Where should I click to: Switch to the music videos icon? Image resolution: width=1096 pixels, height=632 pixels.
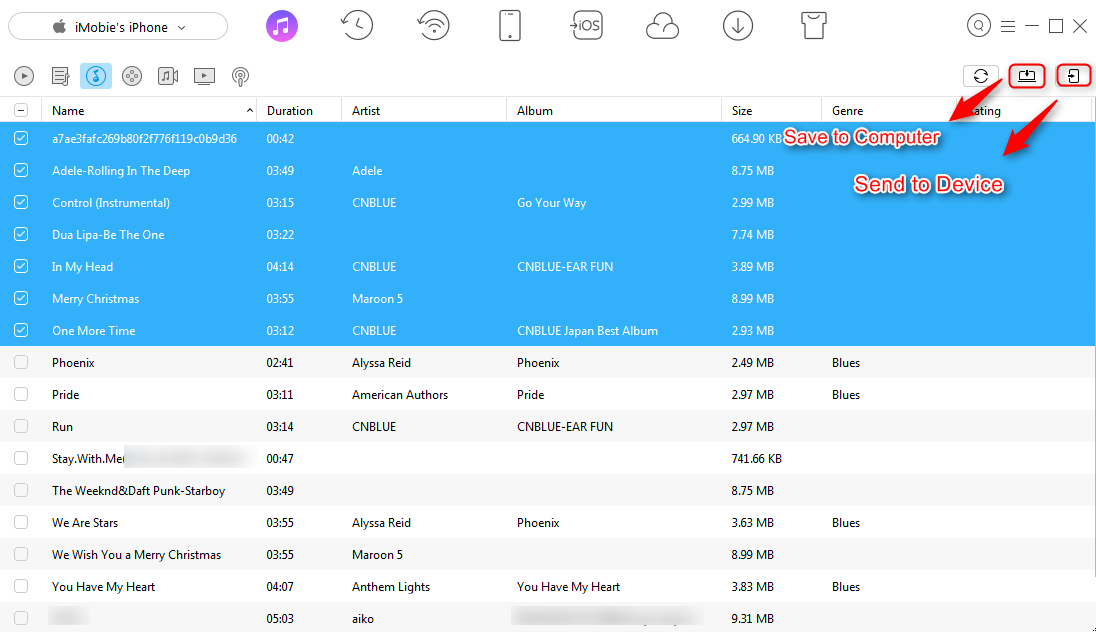[x=168, y=76]
